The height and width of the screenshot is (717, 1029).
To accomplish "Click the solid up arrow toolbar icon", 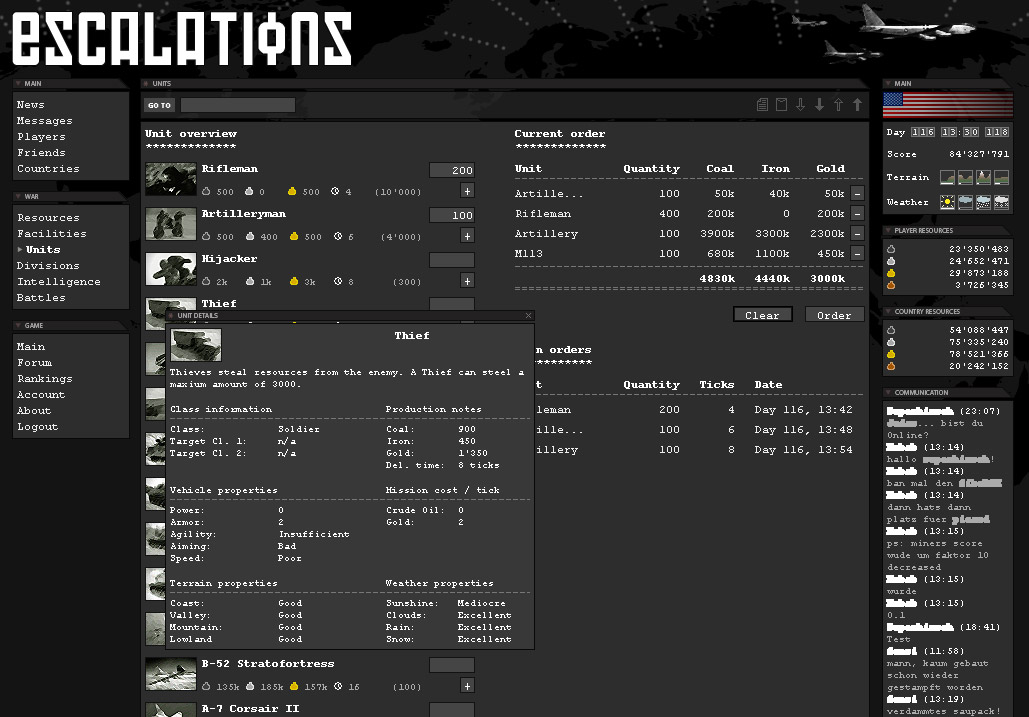I will (857, 105).
